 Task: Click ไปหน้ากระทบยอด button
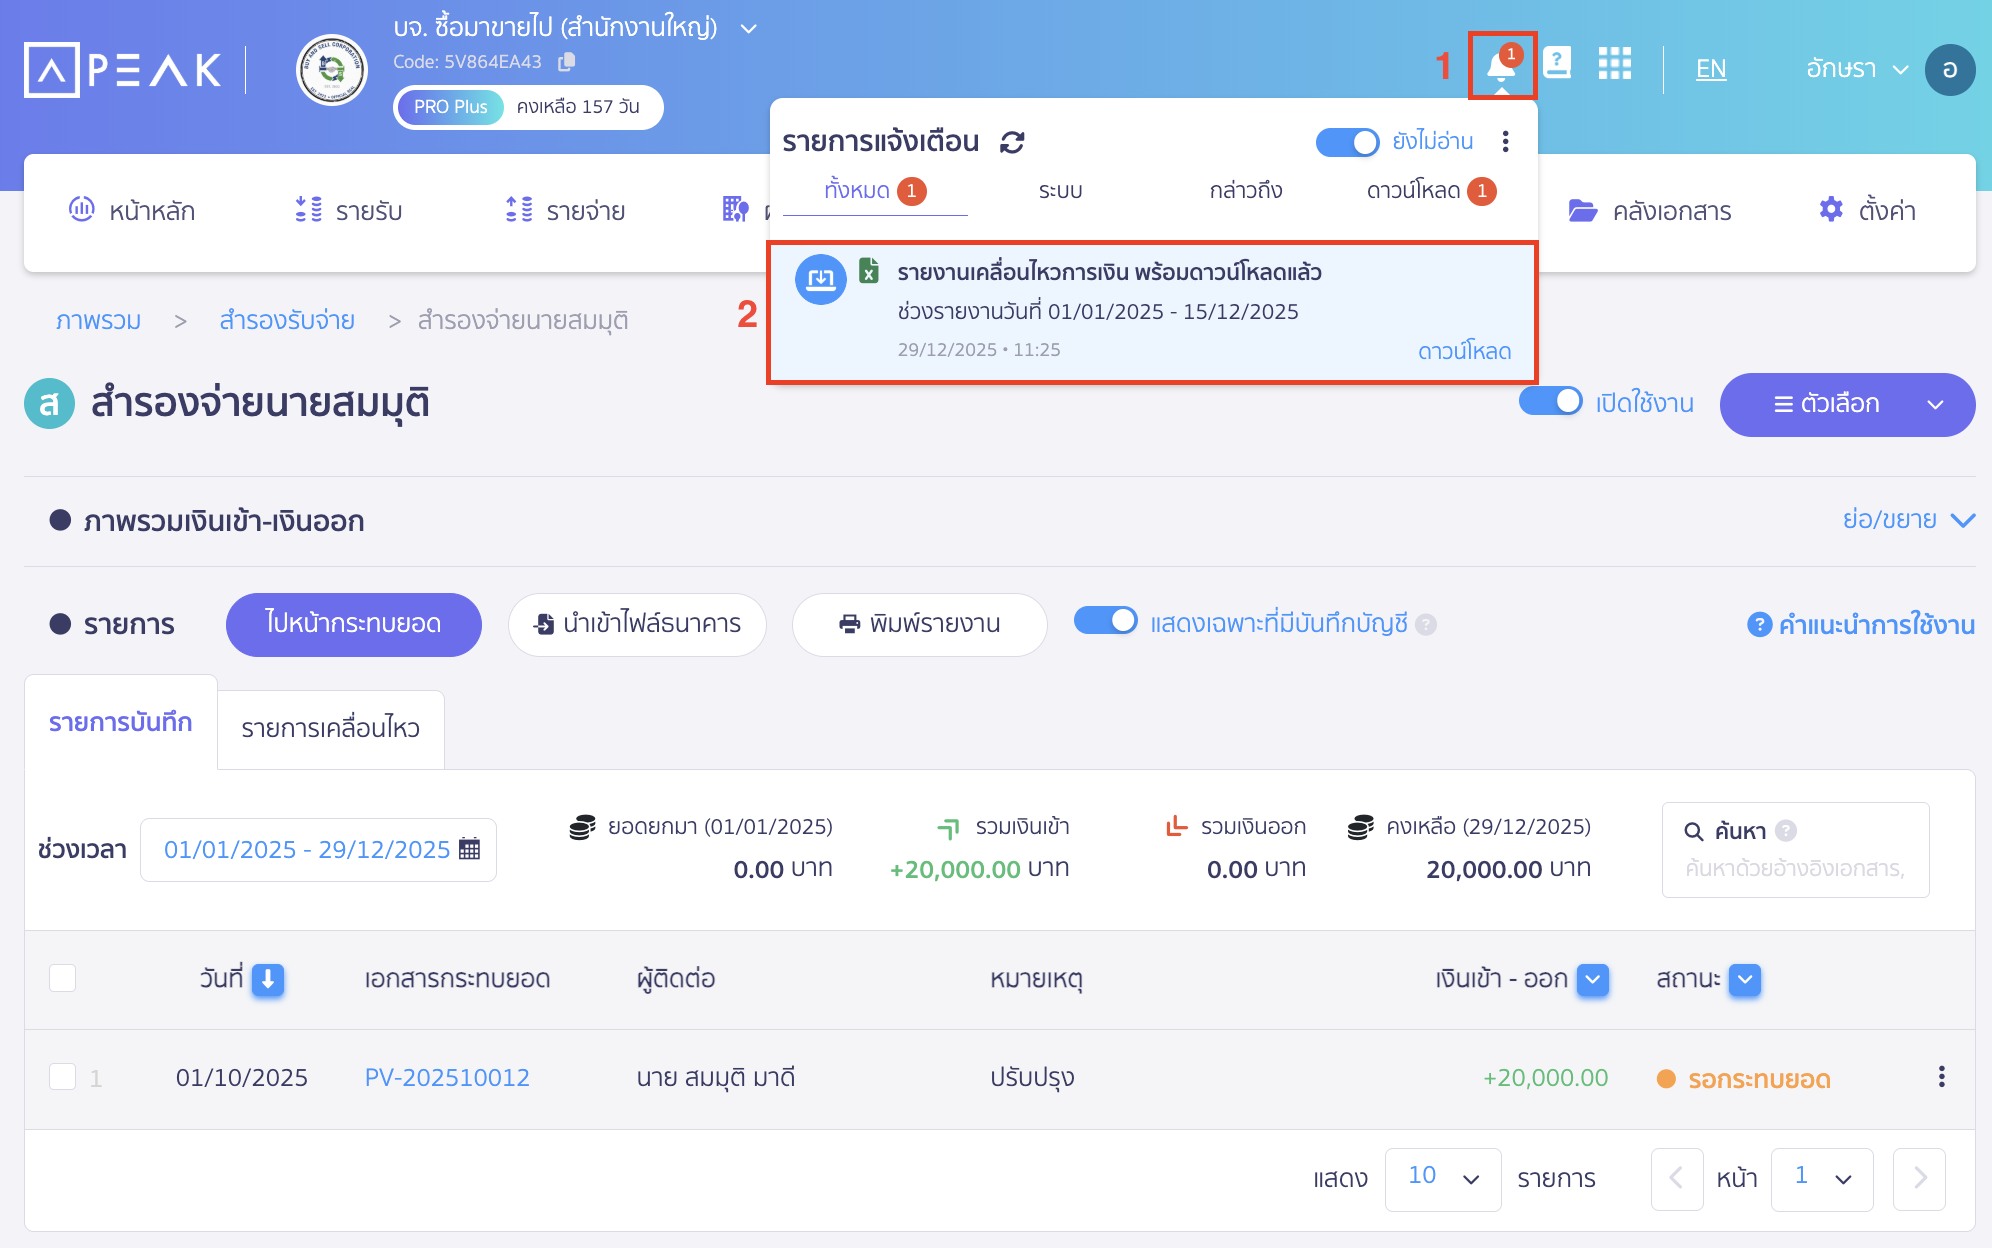[x=353, y=624]
